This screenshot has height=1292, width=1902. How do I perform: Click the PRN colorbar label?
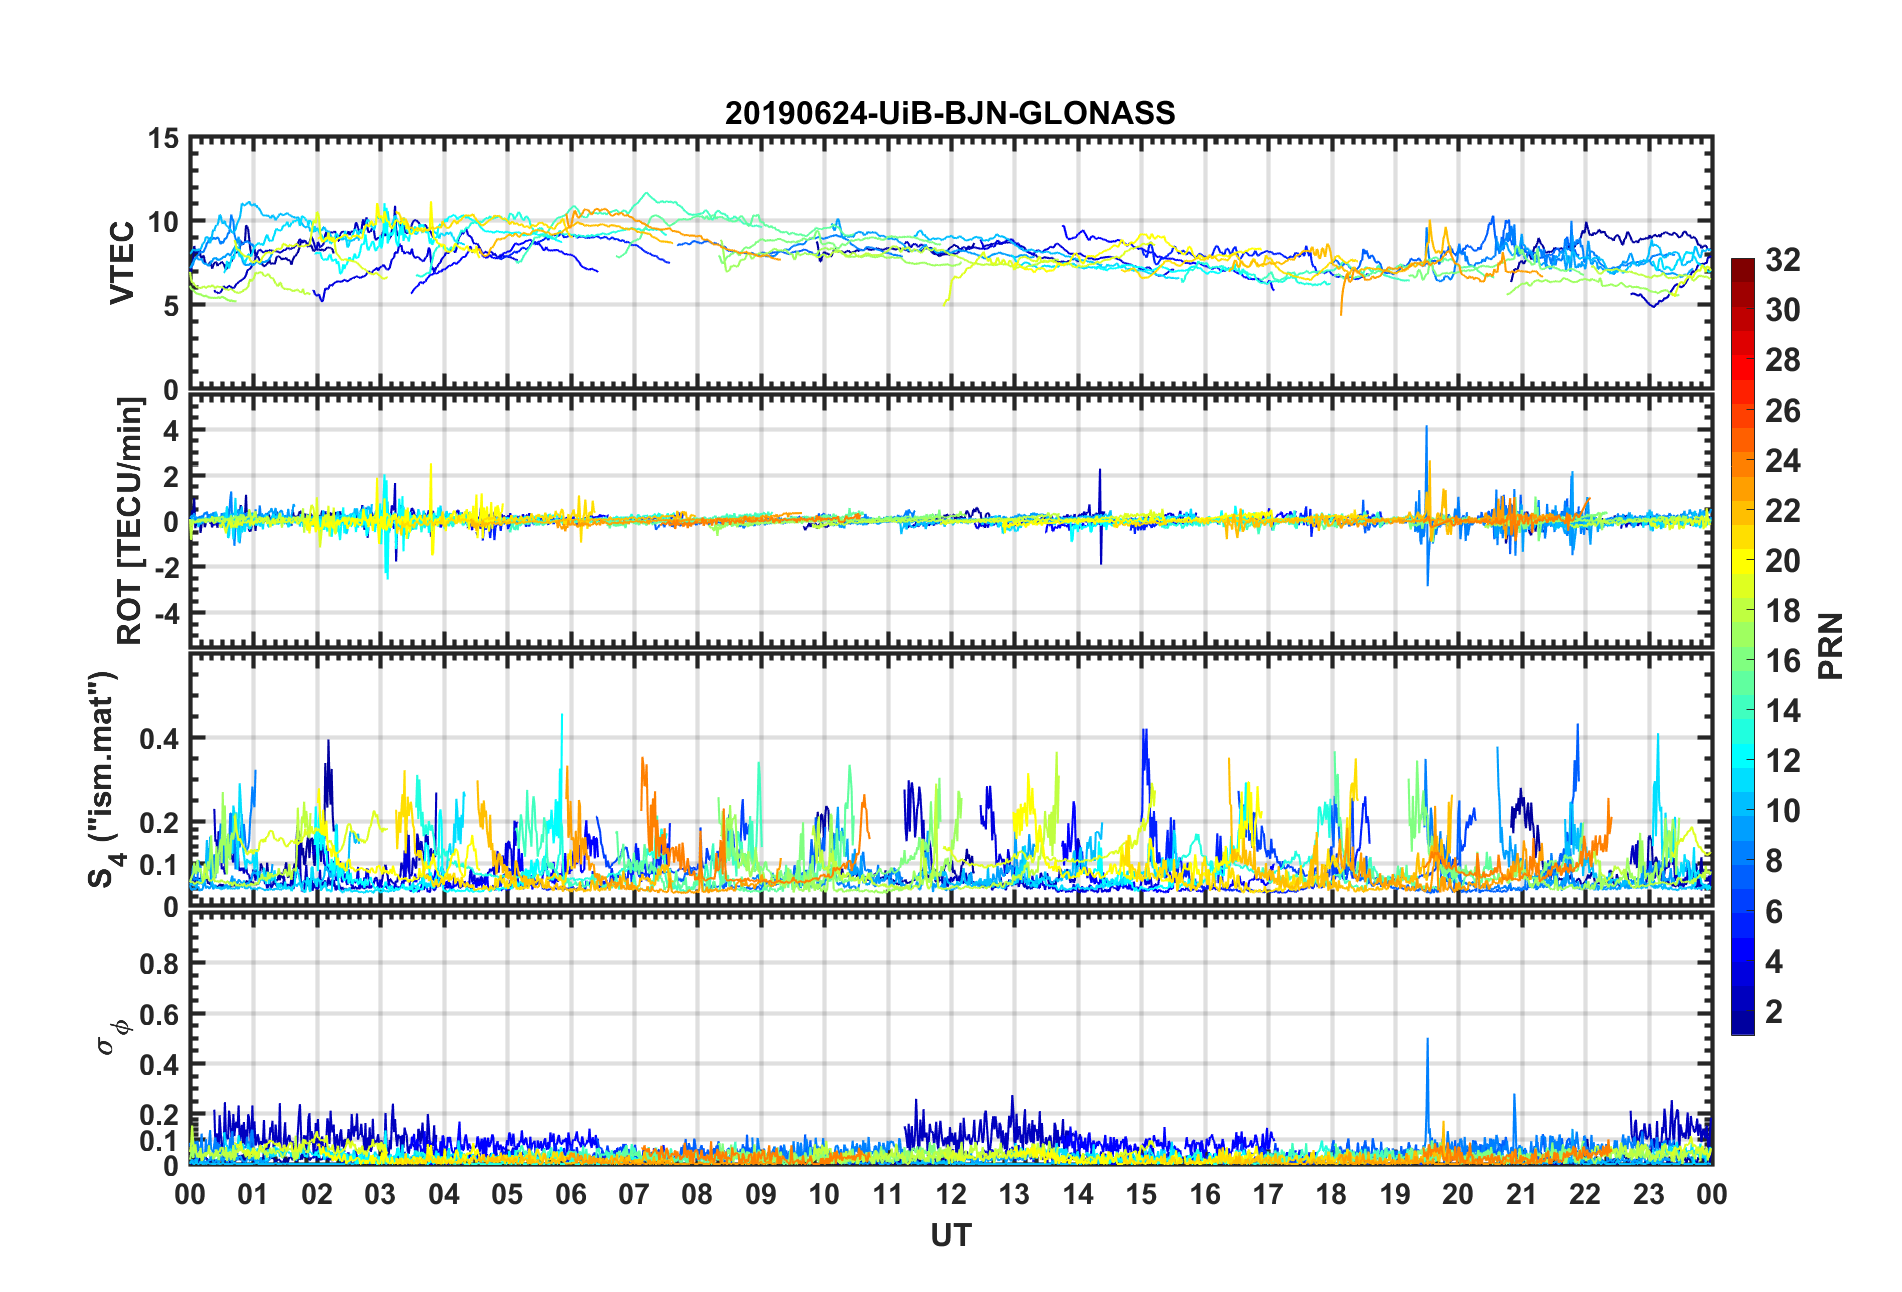click(x=1831, y=646)
